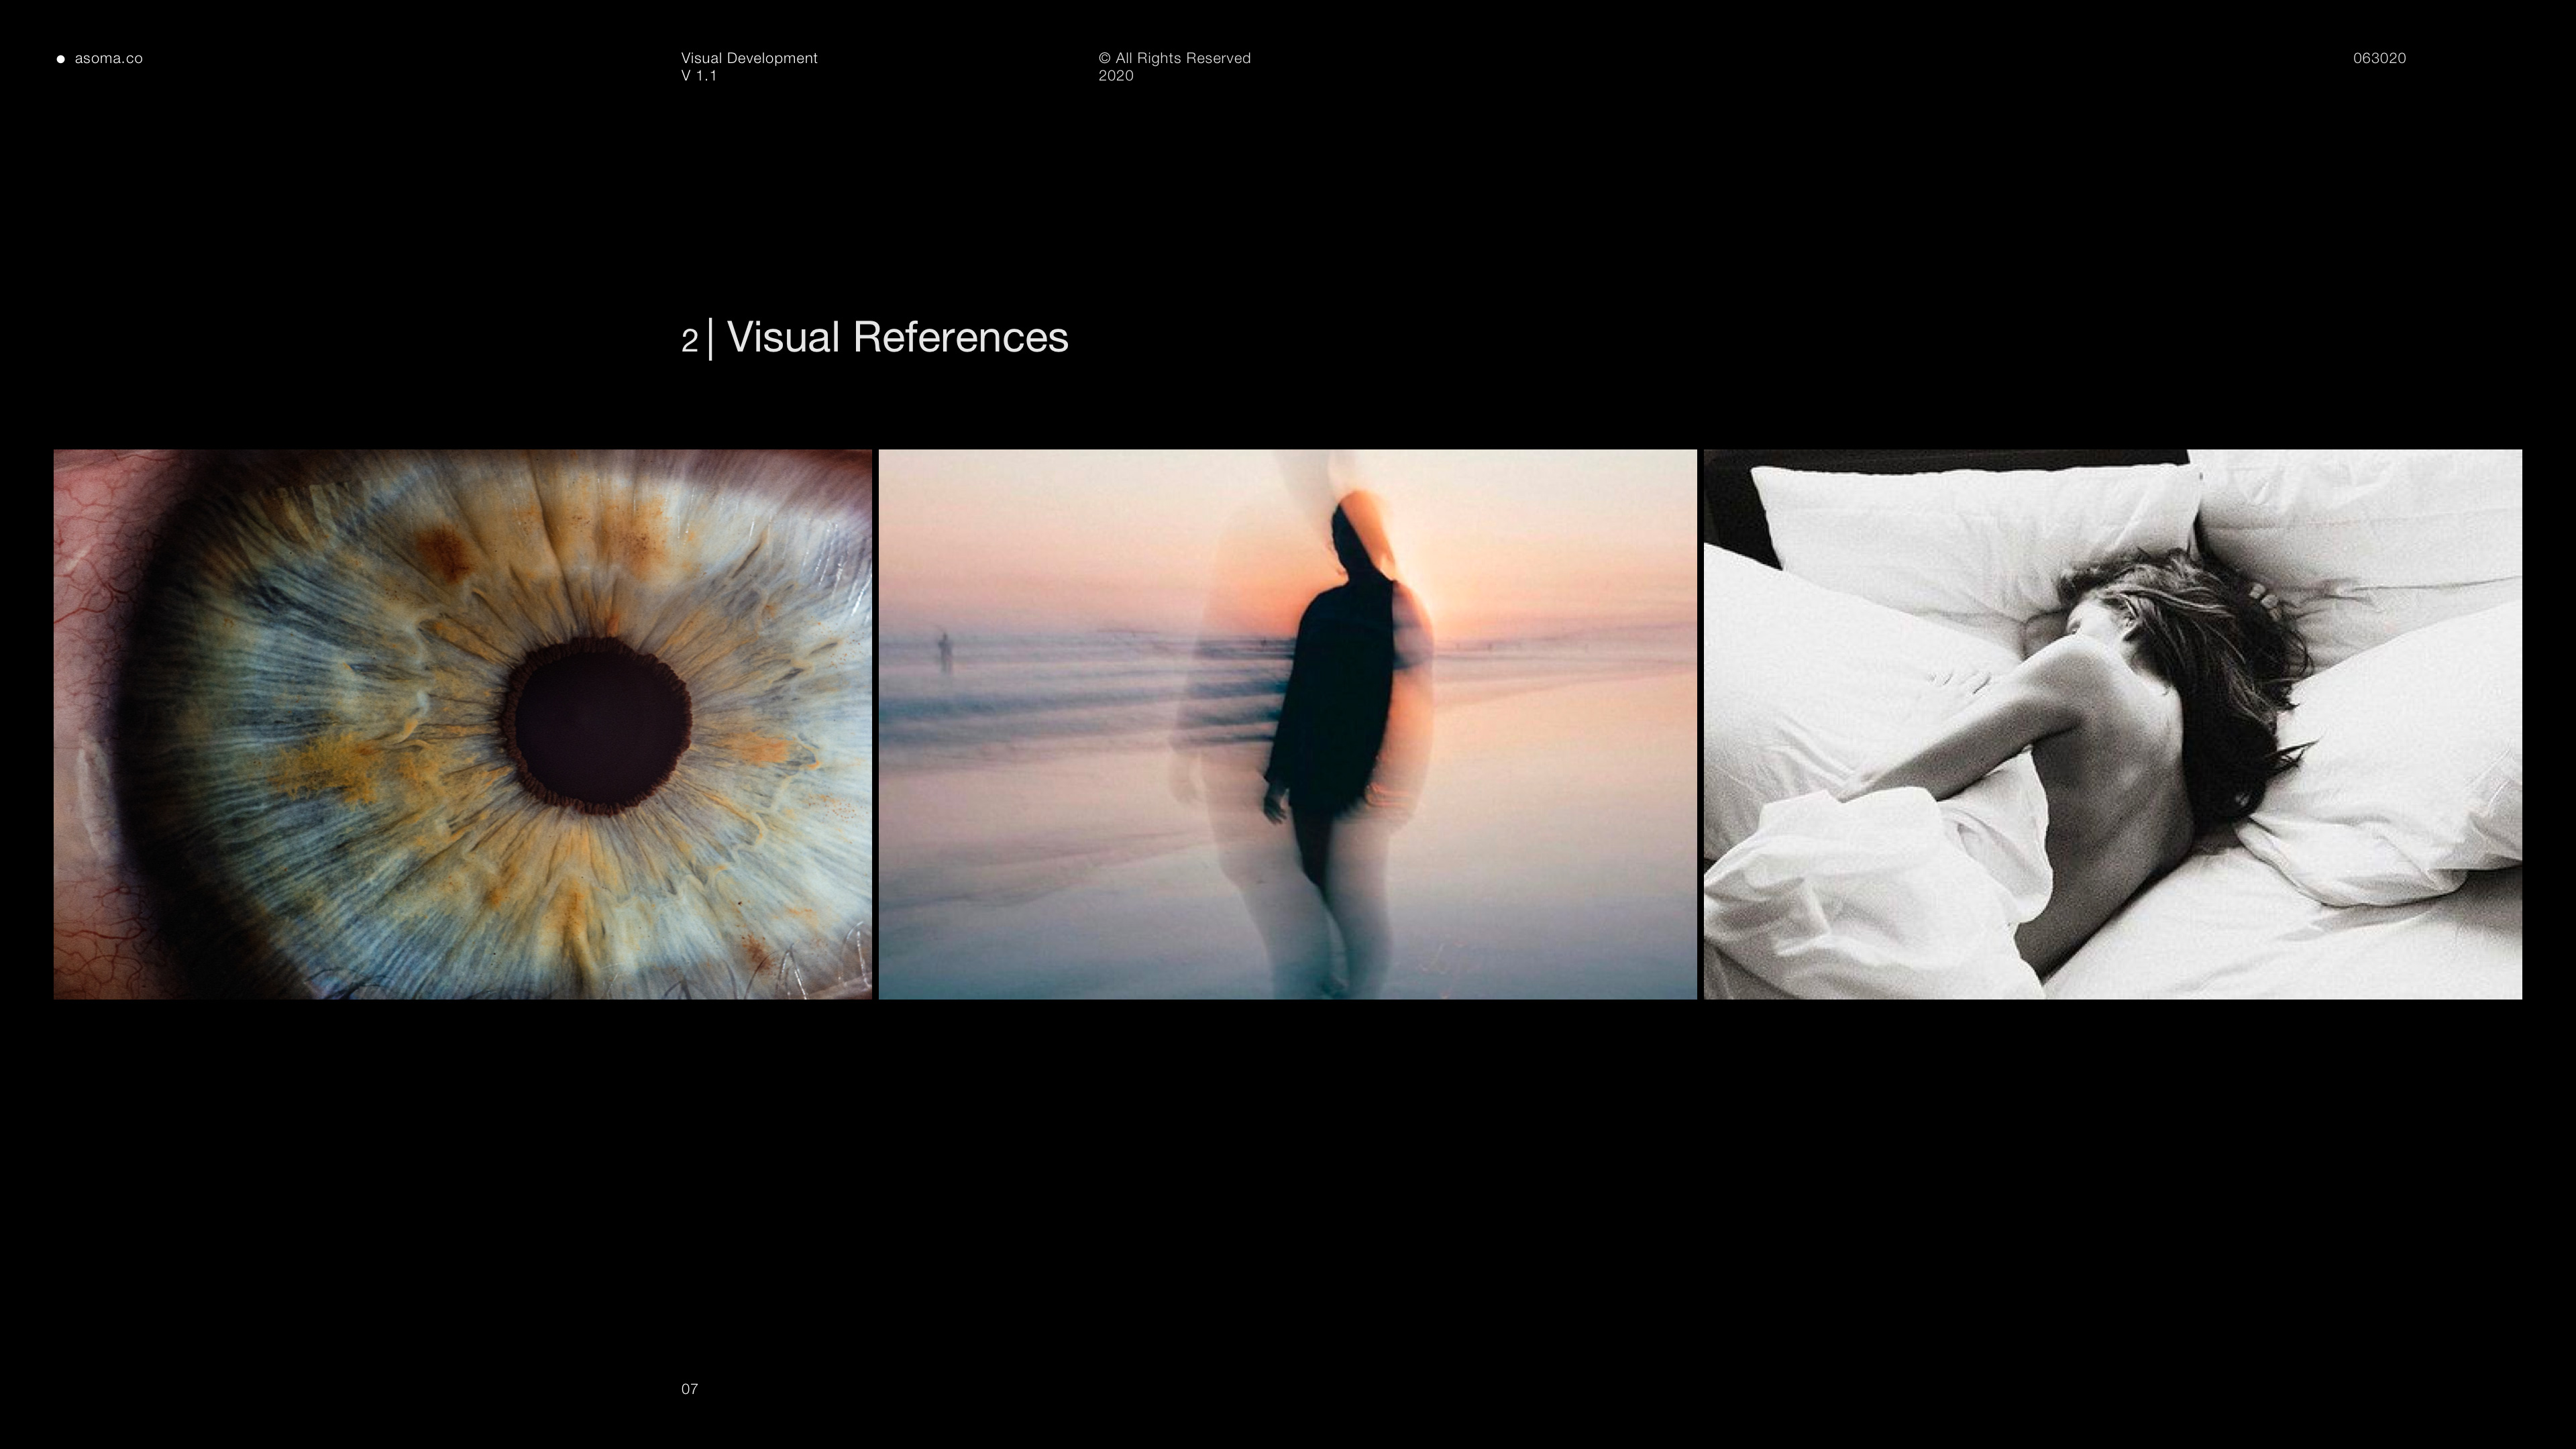Click the white bullet dot beside asoma.co
Image resolution: width=2576 pixels, height=1449 pixels.
tap(61, 59)
